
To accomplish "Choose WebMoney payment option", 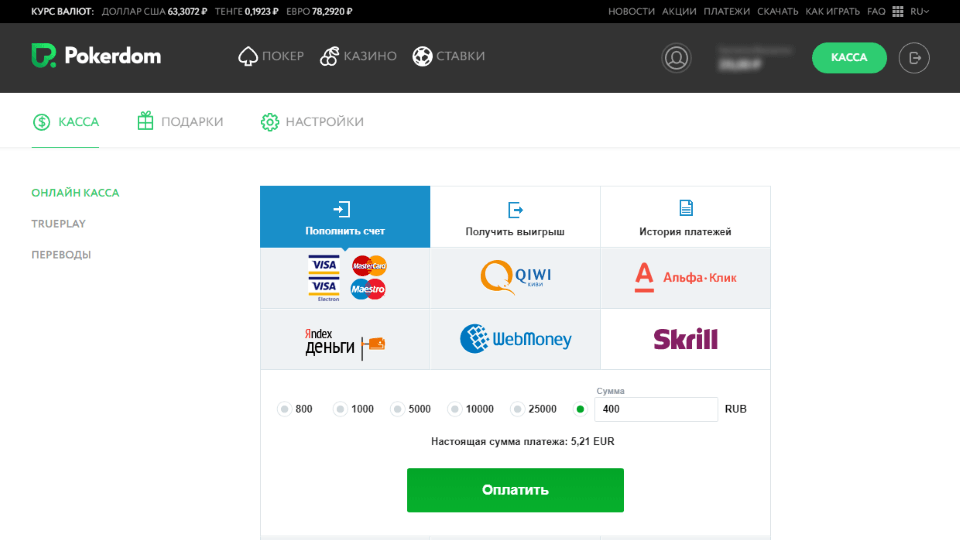I will 515,339.
